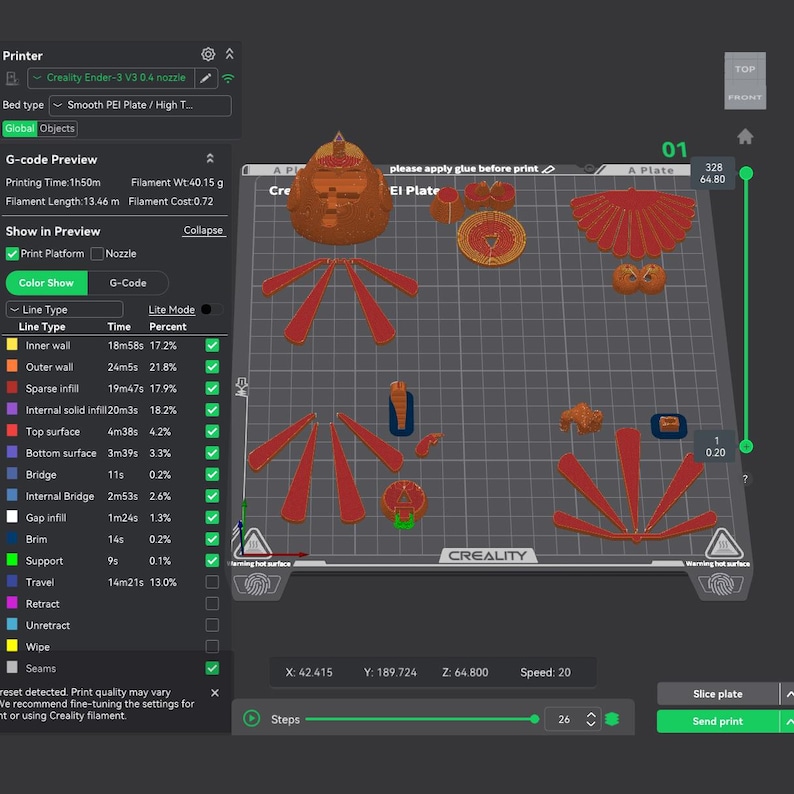Click the Retract magenta color swatch

click(x=12, y=603)
